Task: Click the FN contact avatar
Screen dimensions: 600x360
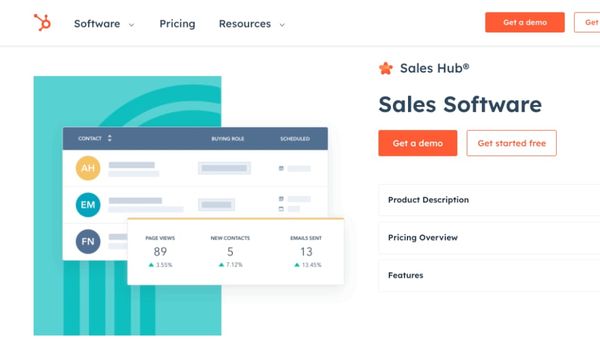Action: (x=88, y=241)
